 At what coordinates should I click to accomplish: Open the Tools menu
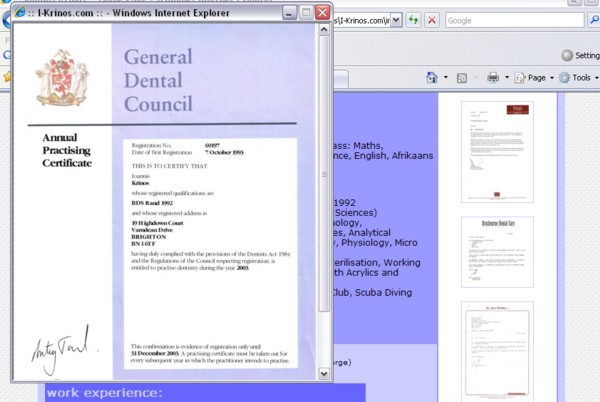pyautogui.click(x=579, y=78)
